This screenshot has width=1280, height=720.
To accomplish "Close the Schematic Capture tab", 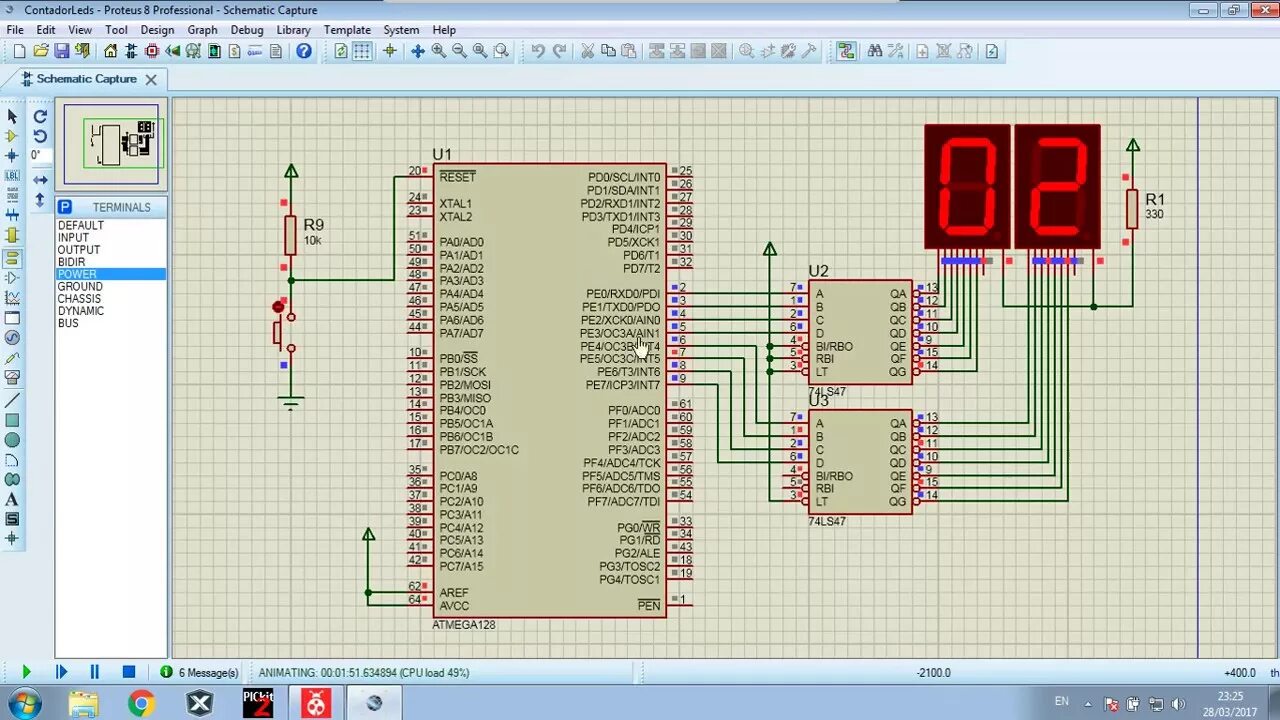I will (151, 79).
